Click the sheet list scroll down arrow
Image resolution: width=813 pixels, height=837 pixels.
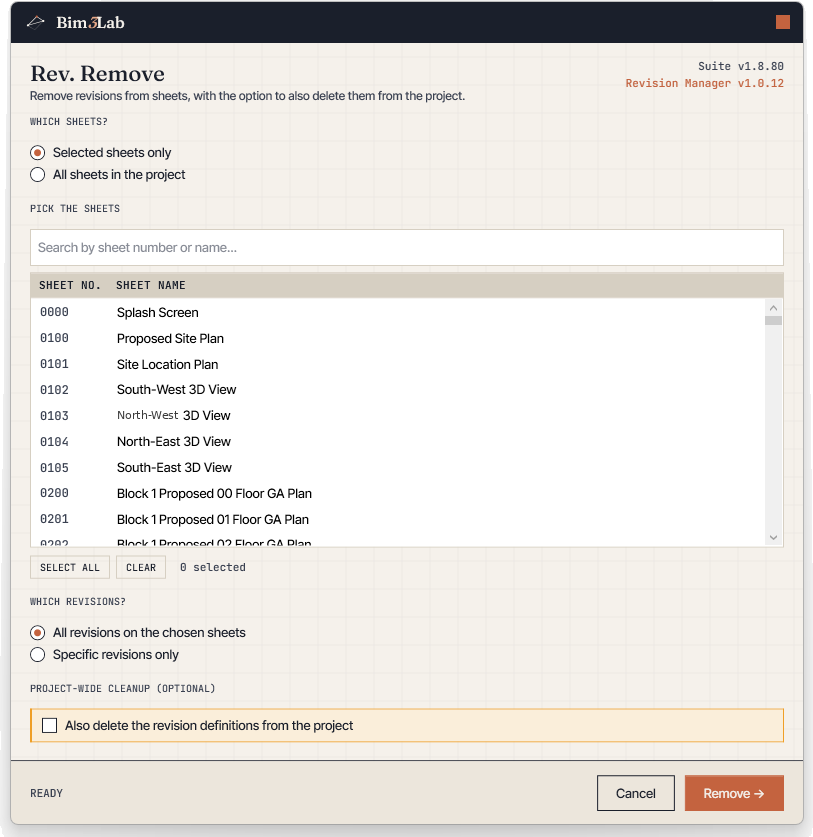tap(773, 538)
